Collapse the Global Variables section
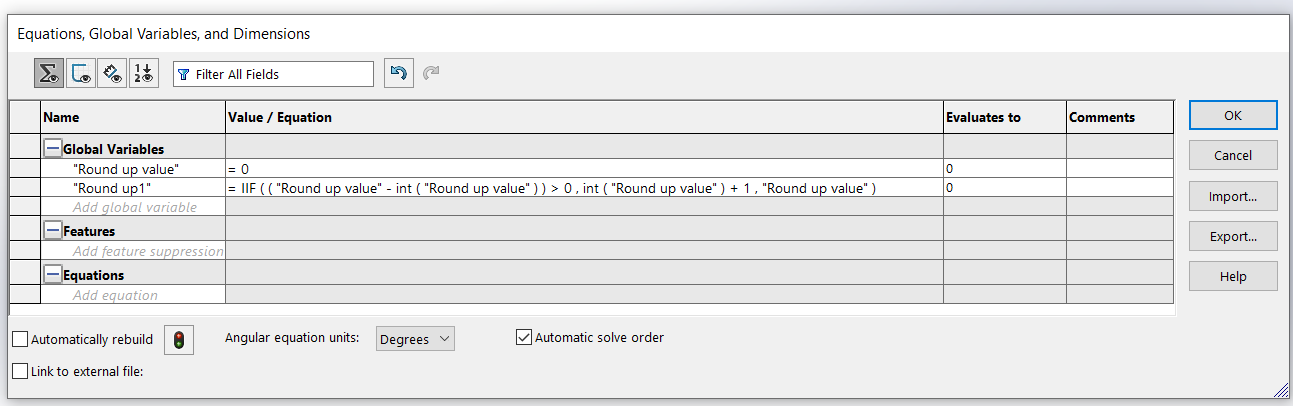 pyautogui.click(x=53, y=149)
